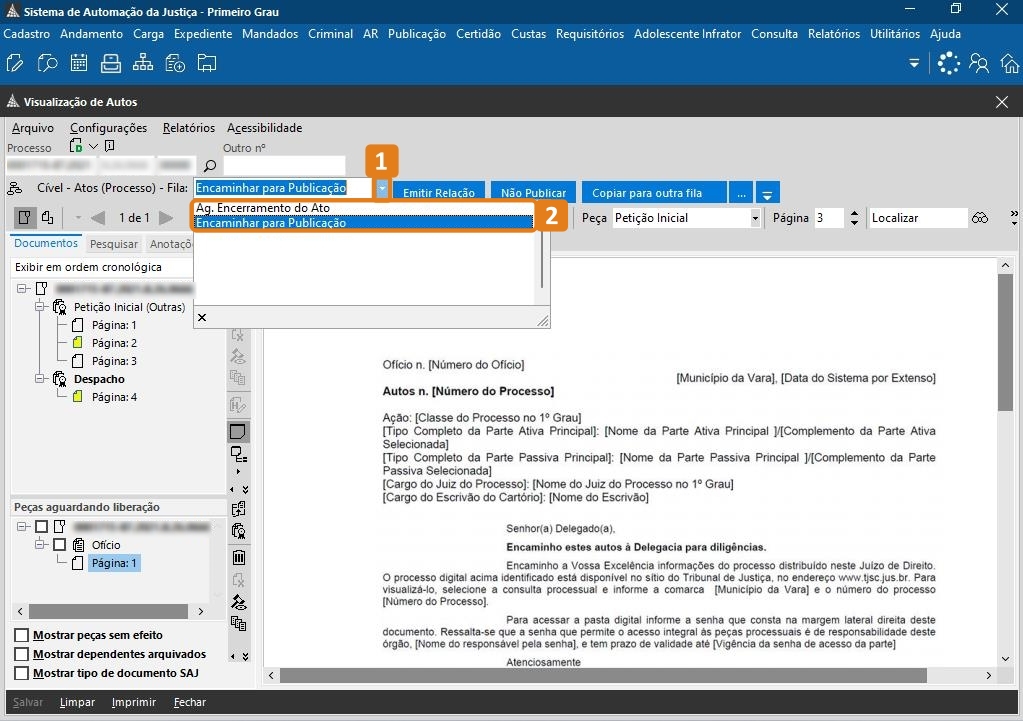
Task: Click the organization chart icon in top toolbar
Action: tap(143, 64)
